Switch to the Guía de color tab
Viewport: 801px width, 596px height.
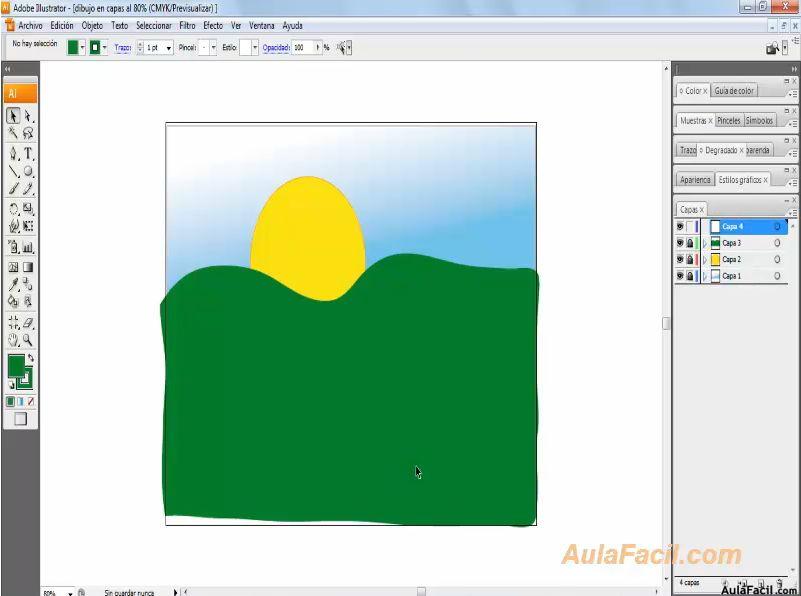point(734,91)
